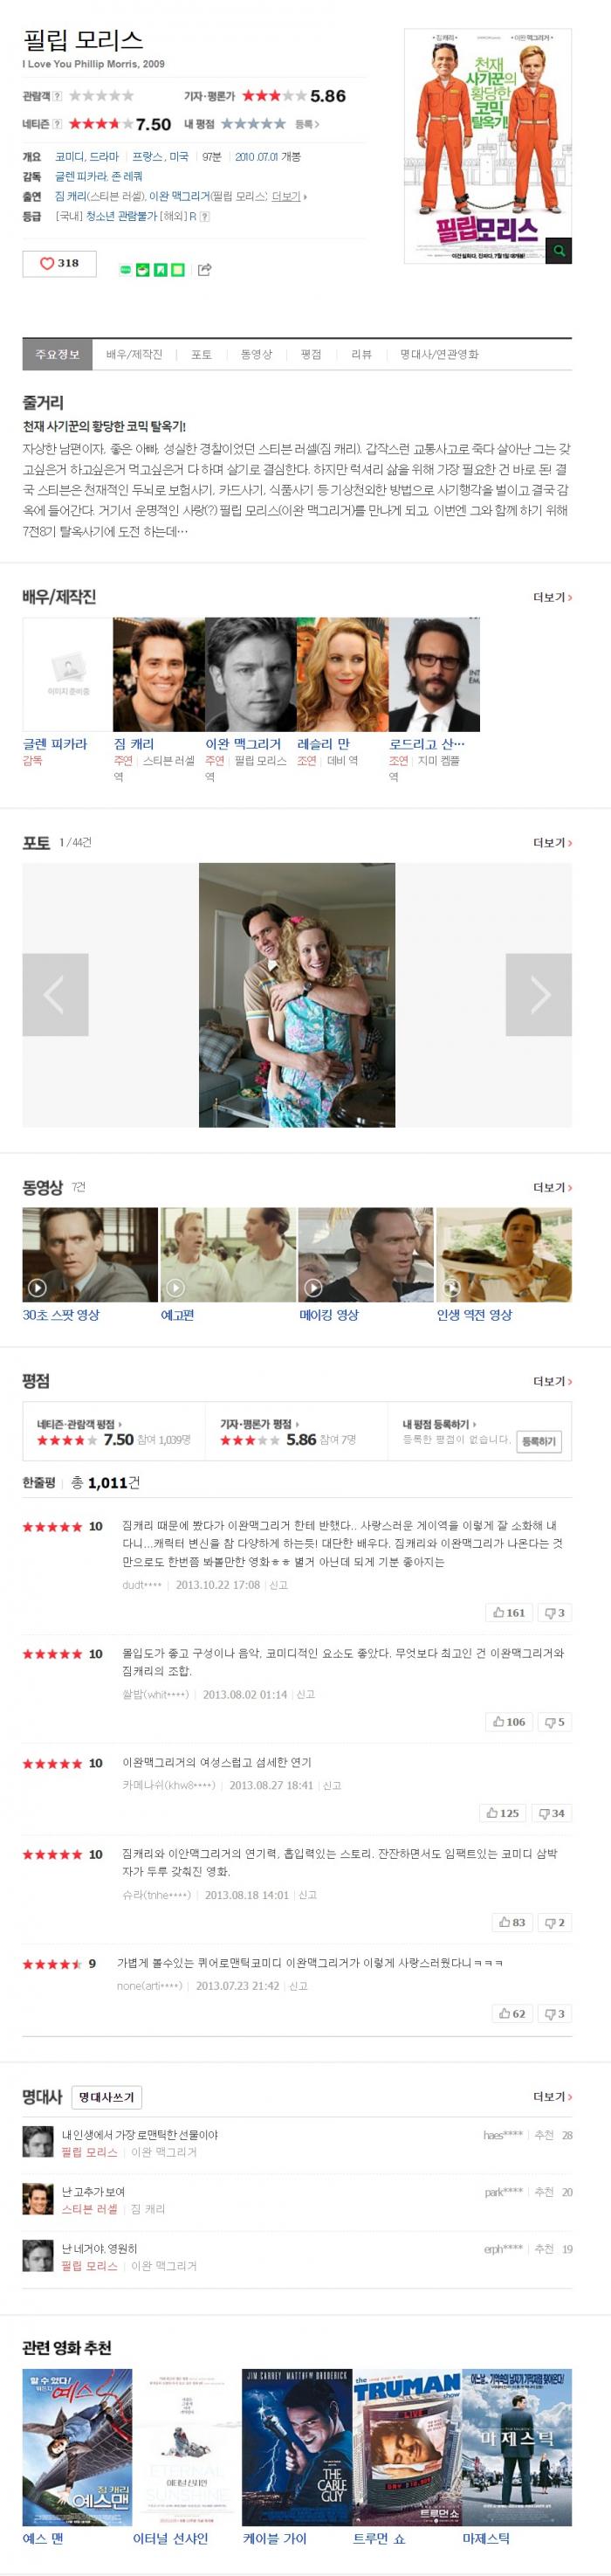This screenshot has width=611, height=2576.
Task: Click the 등록하기 rating button
Action: [x=538, y=1441]
